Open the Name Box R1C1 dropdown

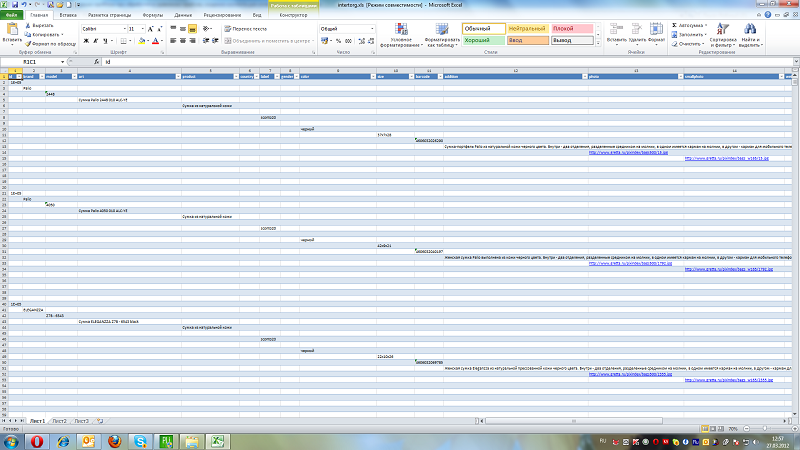point(62,62)
